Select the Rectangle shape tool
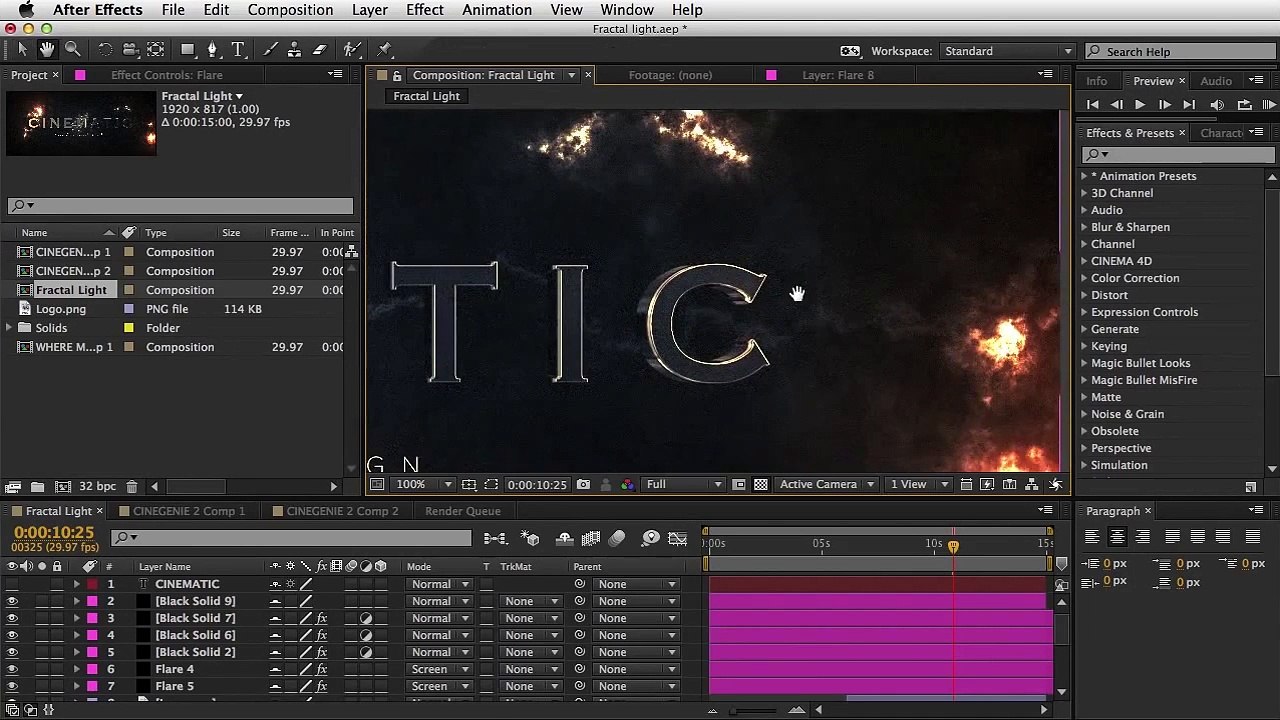 tap(188, 49)
